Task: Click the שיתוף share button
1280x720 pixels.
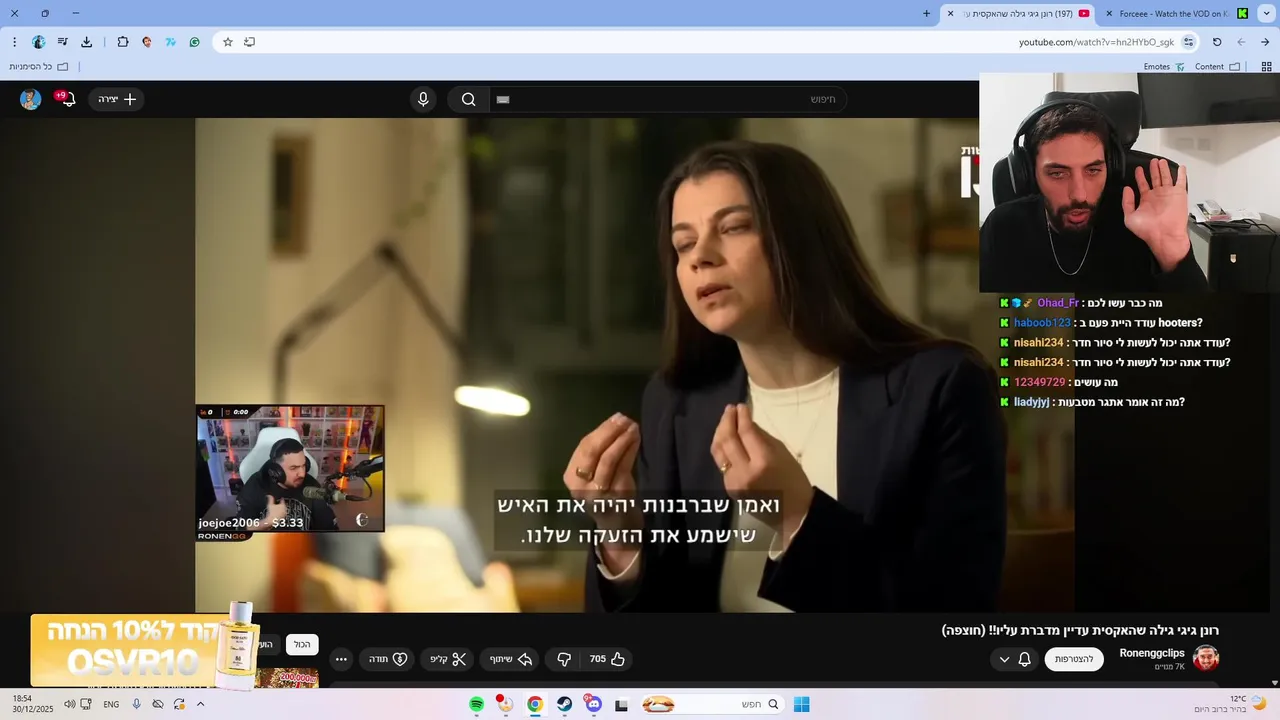Action: [x=510, y=659]
